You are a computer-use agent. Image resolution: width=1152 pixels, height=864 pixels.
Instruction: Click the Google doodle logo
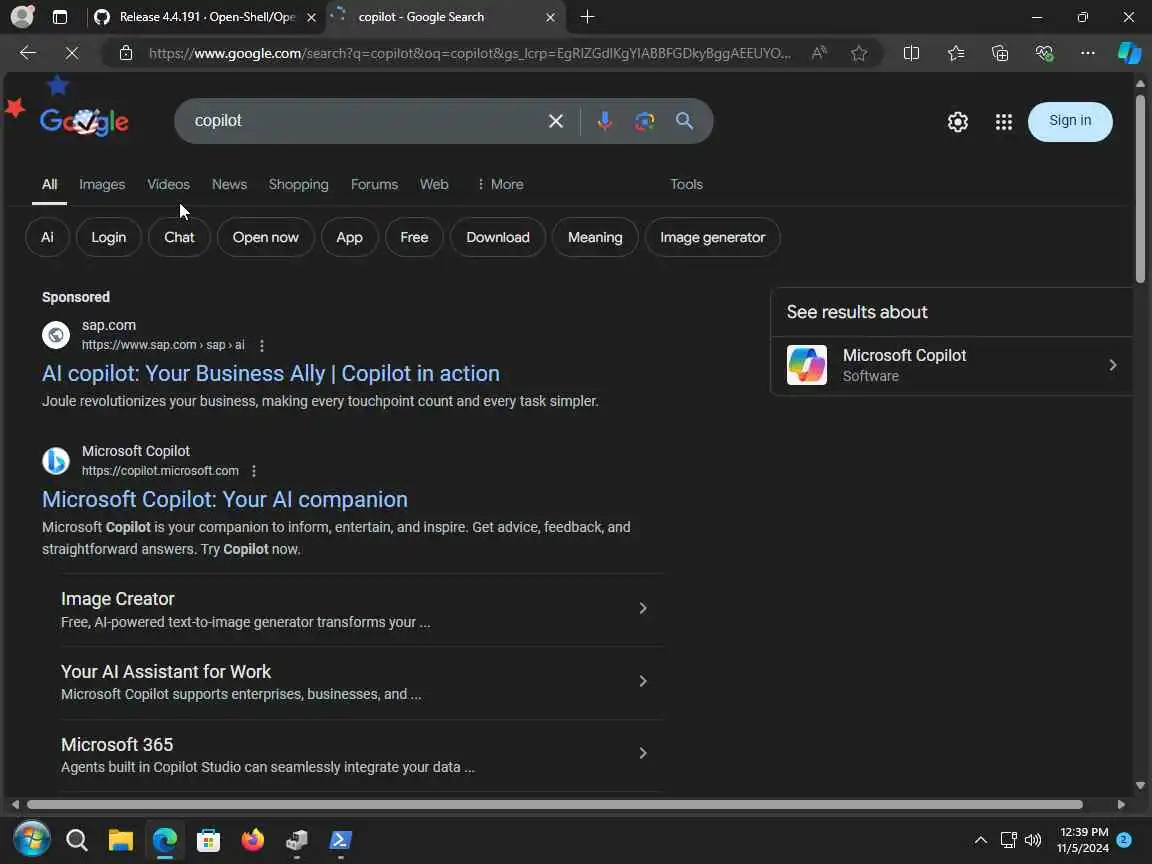[x=84, y=120]
